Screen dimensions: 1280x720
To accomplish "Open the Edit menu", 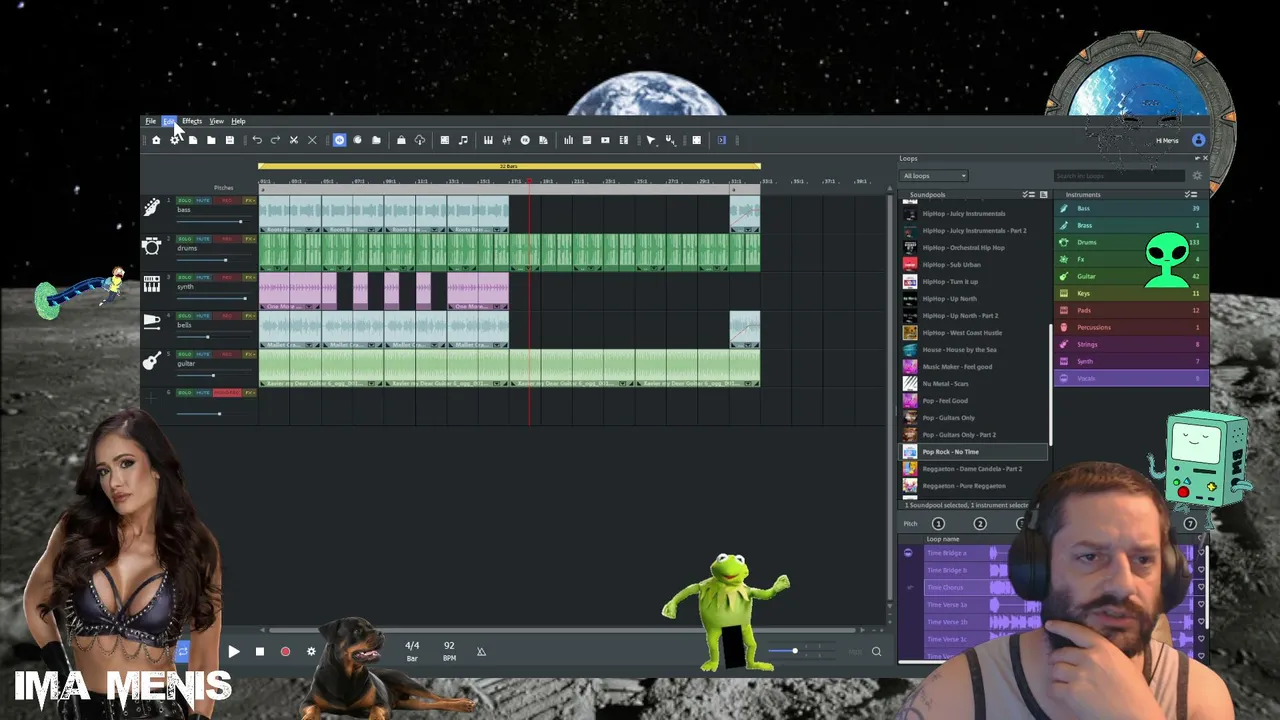I will pos(169,121).
